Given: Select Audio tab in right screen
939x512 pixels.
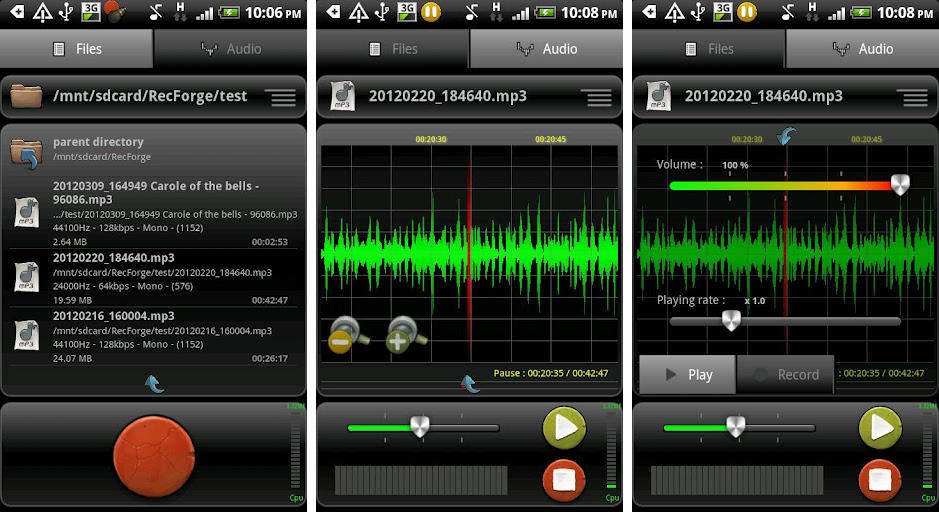Looking at the screenshot, I should coord(863,49).
